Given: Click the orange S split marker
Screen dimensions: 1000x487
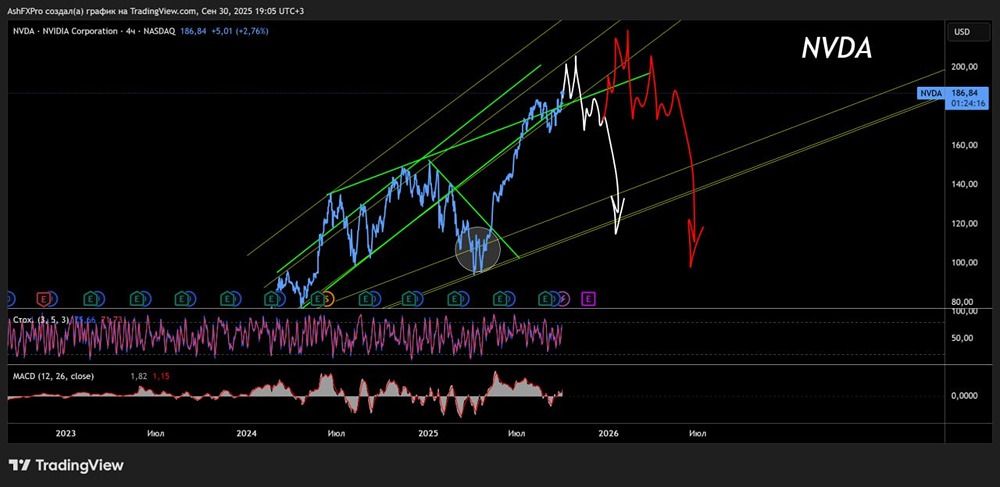Looking at the screenshot, I should click(327, 298).
